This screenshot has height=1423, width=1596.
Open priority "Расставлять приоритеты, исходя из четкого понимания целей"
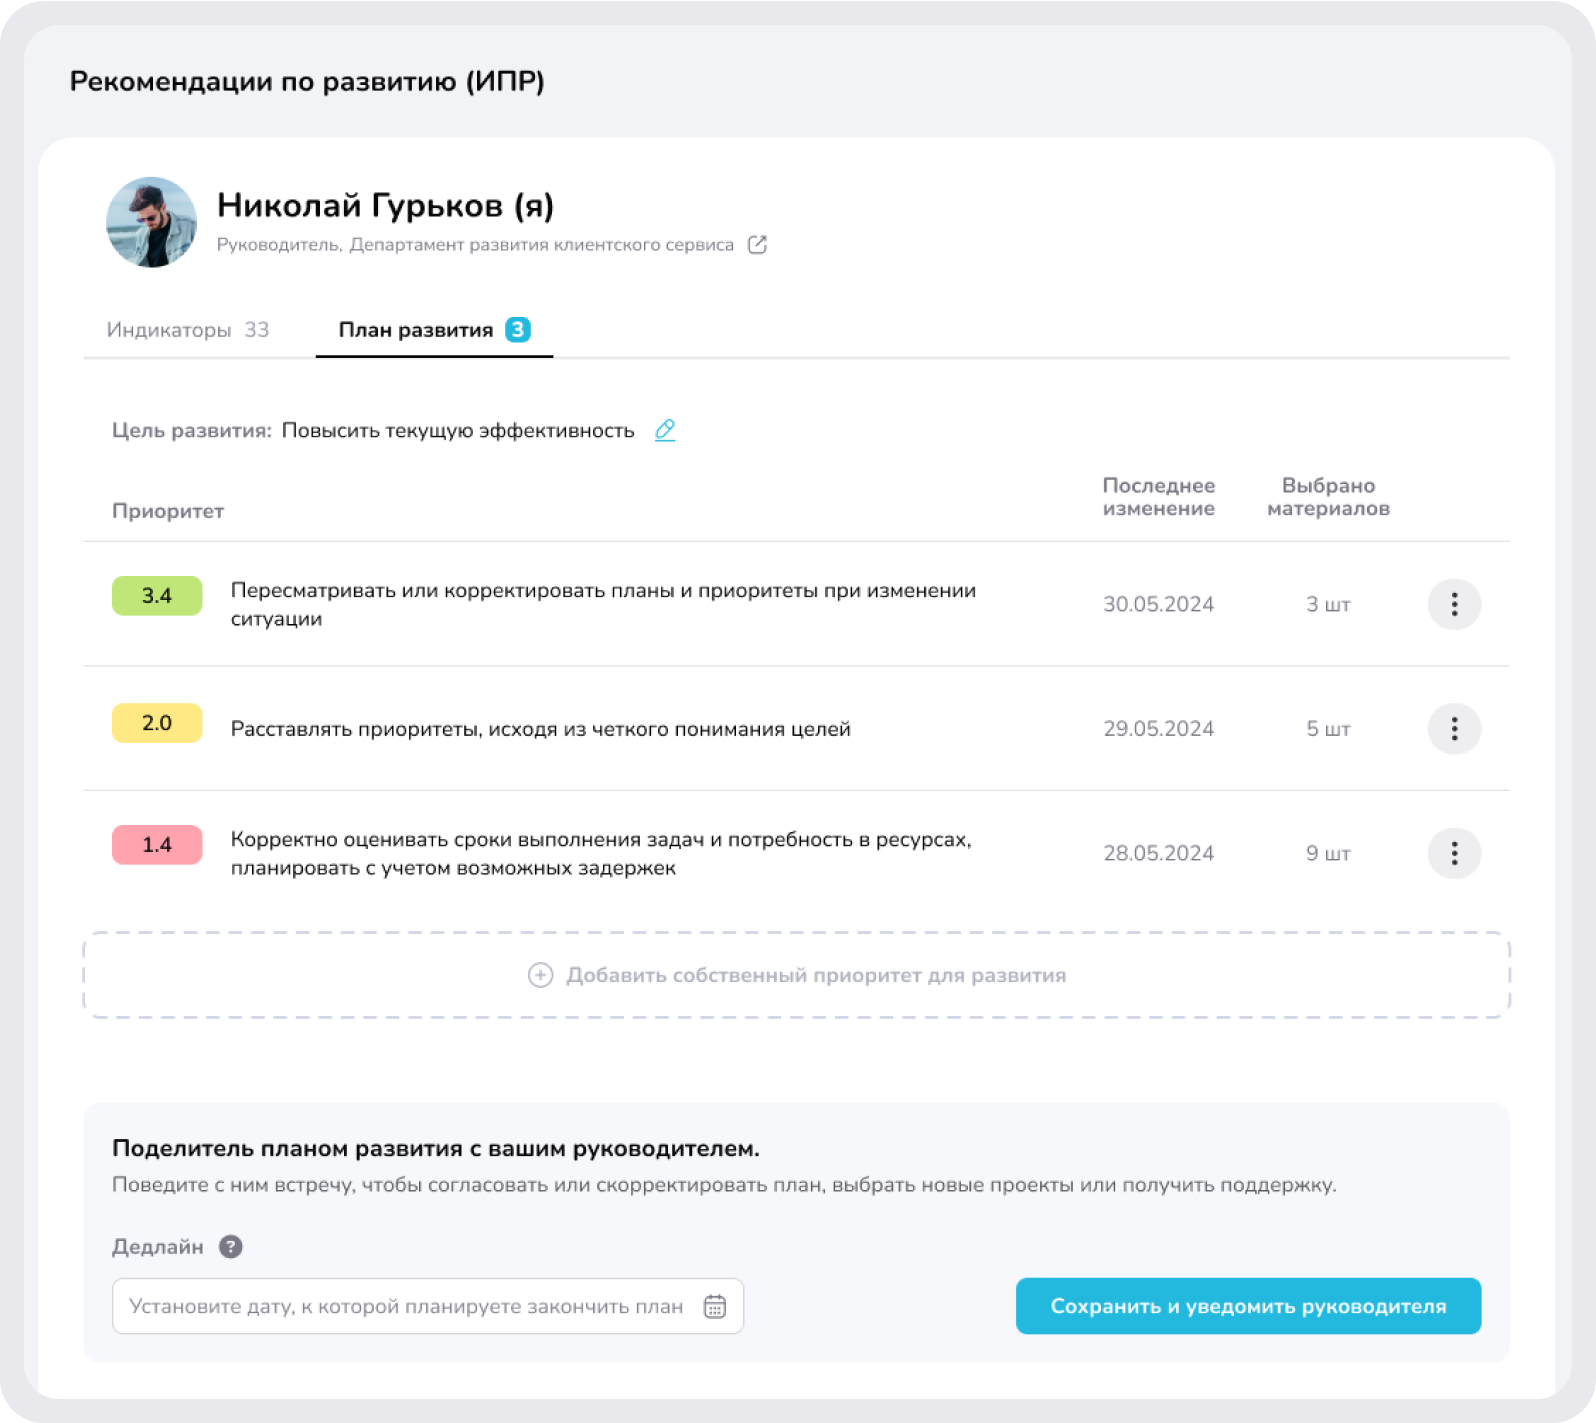pyautogui.click(x=540, y=729)
